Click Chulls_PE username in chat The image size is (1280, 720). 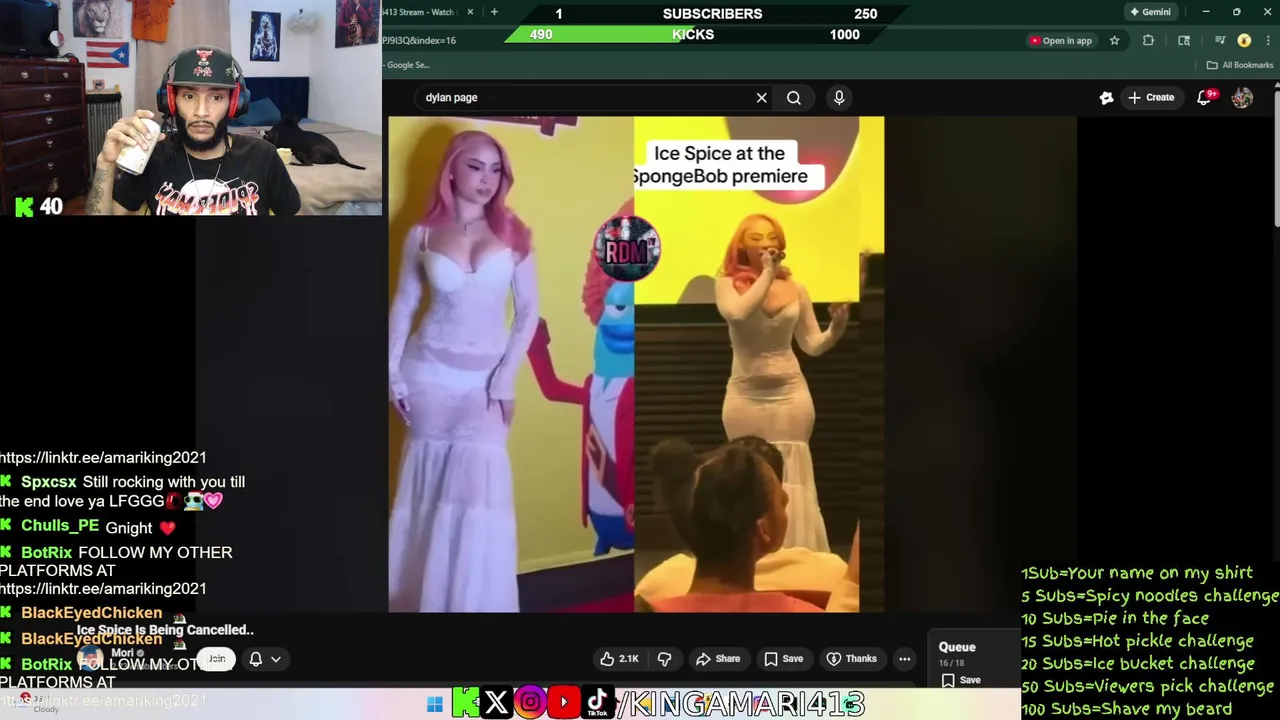(x=60, y=526)
